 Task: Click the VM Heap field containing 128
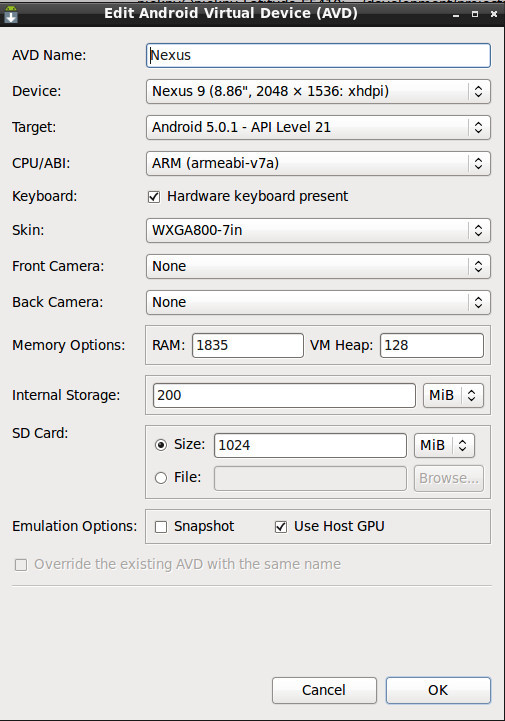432,345
